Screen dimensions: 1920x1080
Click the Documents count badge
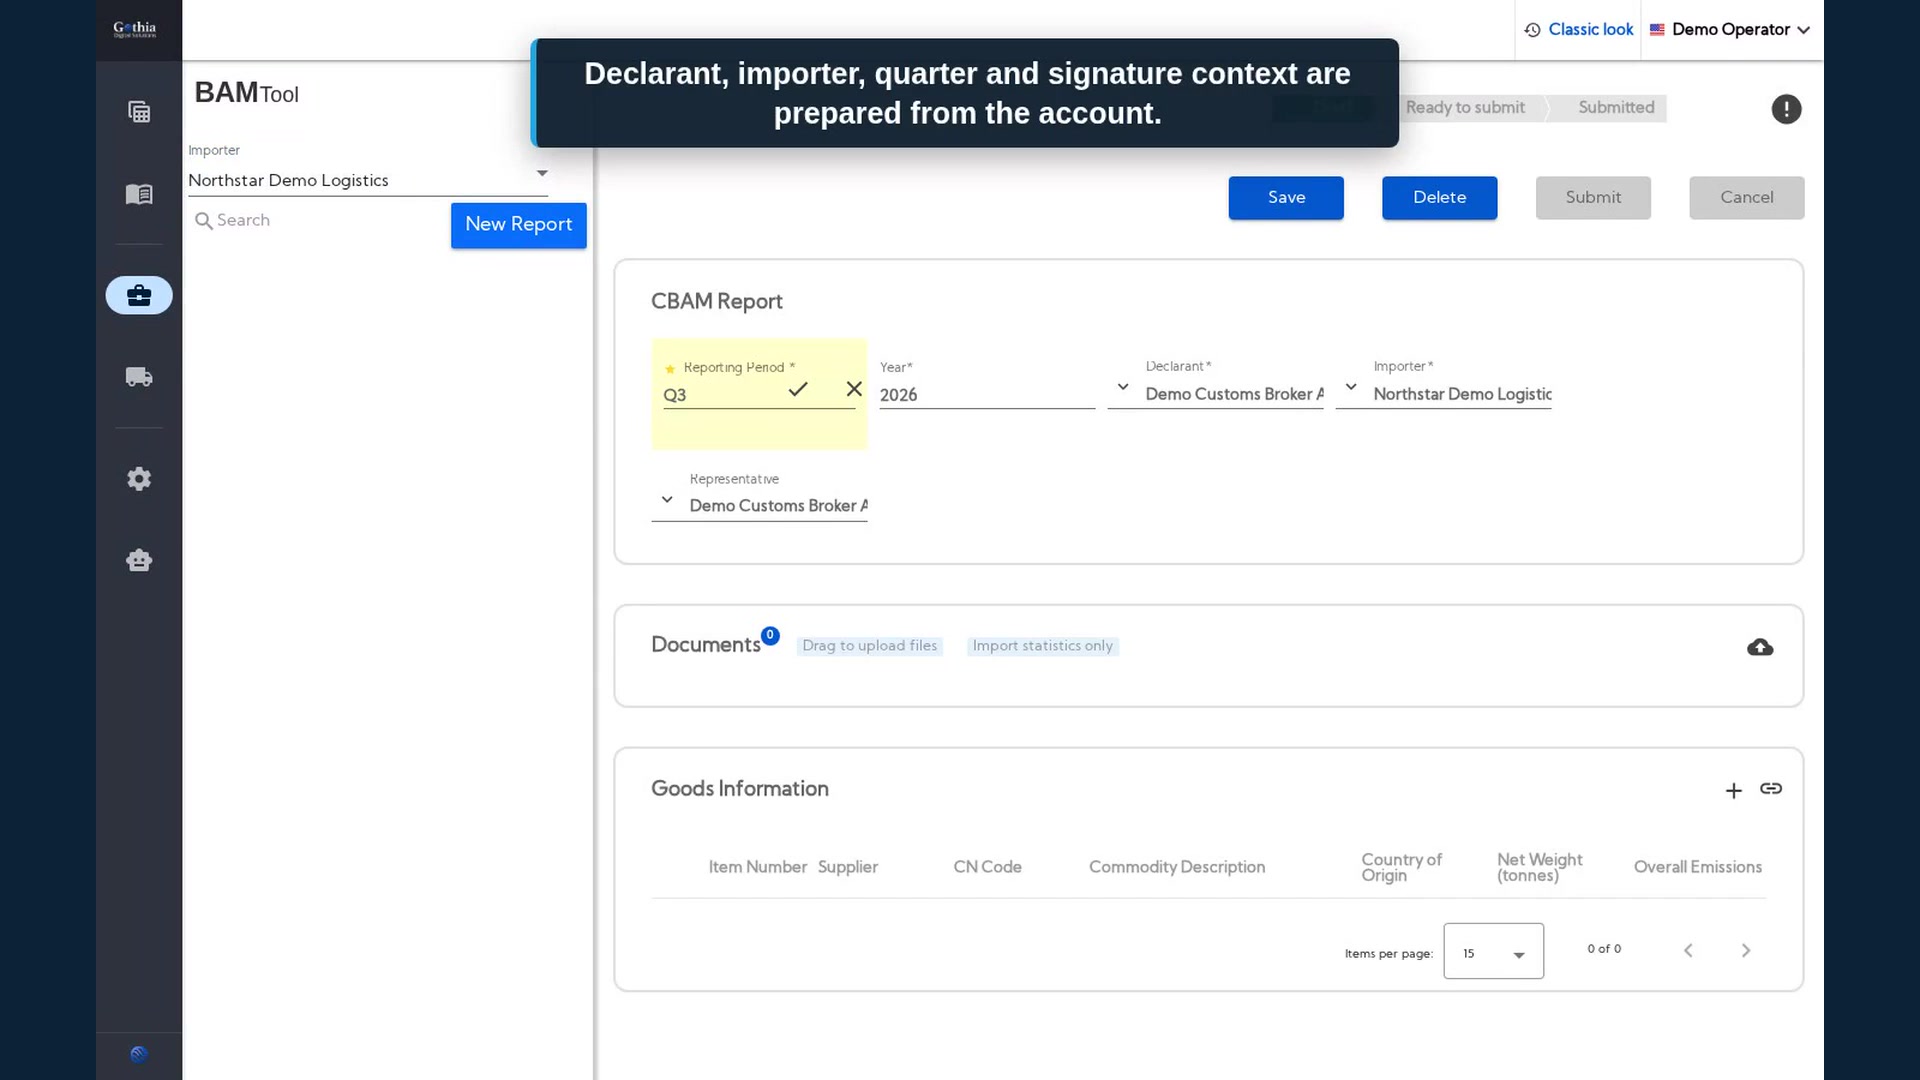(x=770, y=635)
